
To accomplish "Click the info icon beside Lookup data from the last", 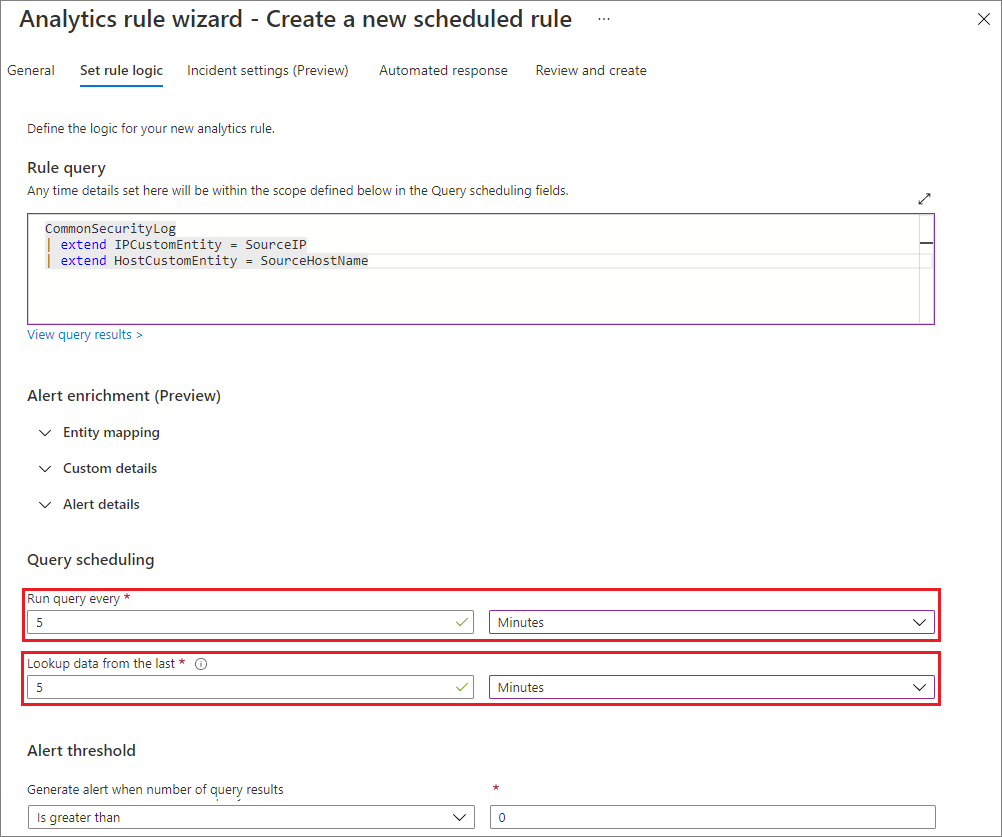I will [201, 663].
